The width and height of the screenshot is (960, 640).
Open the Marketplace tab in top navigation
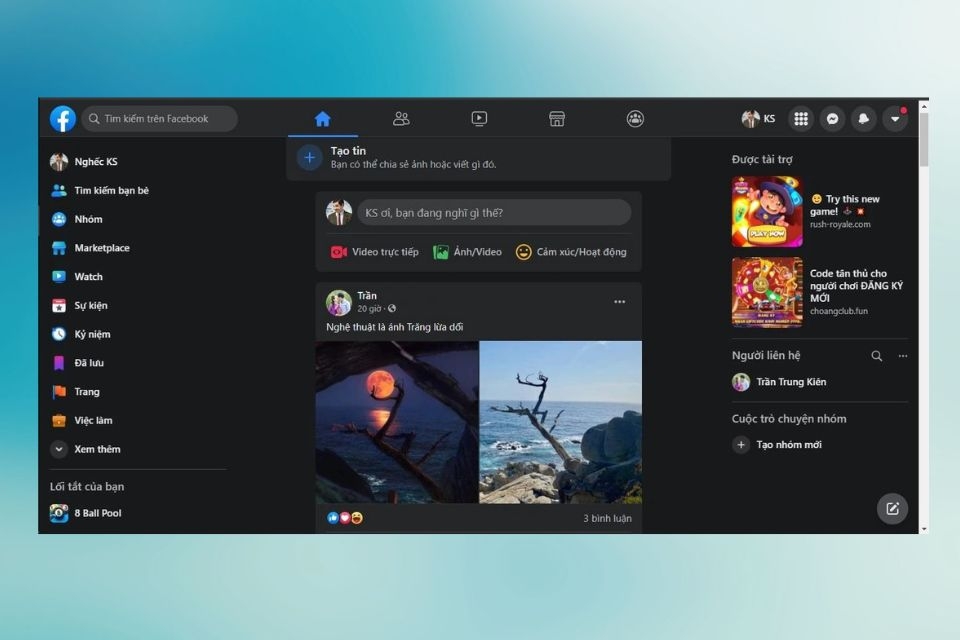click(557, 119)
